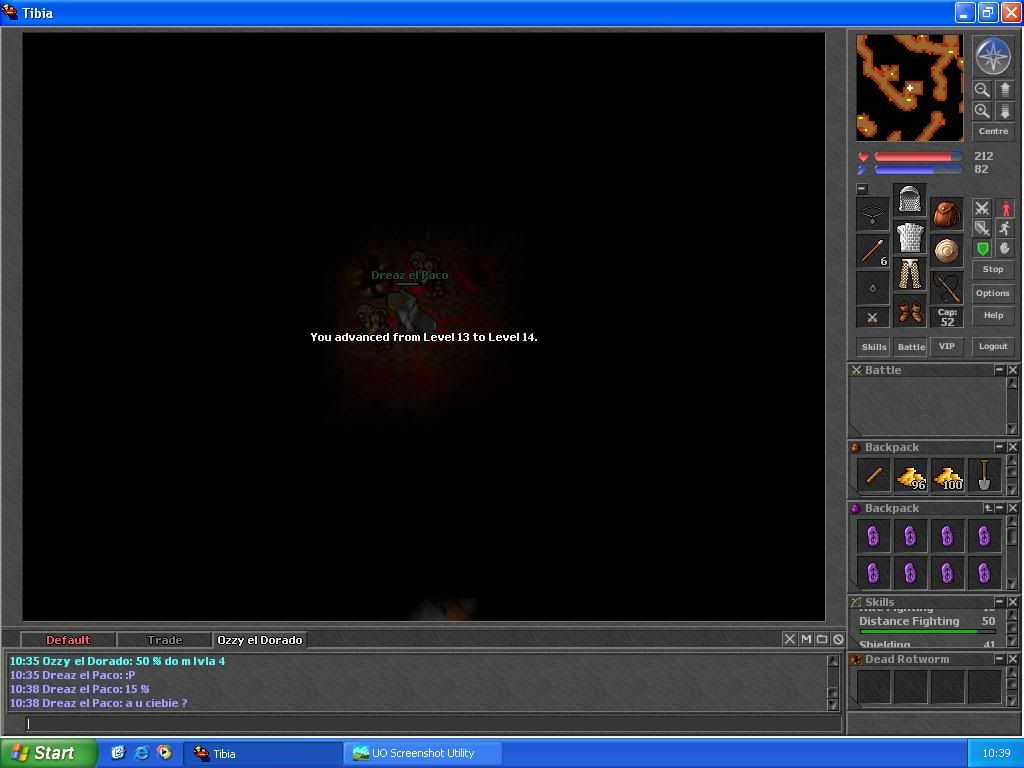Select the 100 gold coins stack
This screenshot has width=1024, height=768.
click(948, 475)
